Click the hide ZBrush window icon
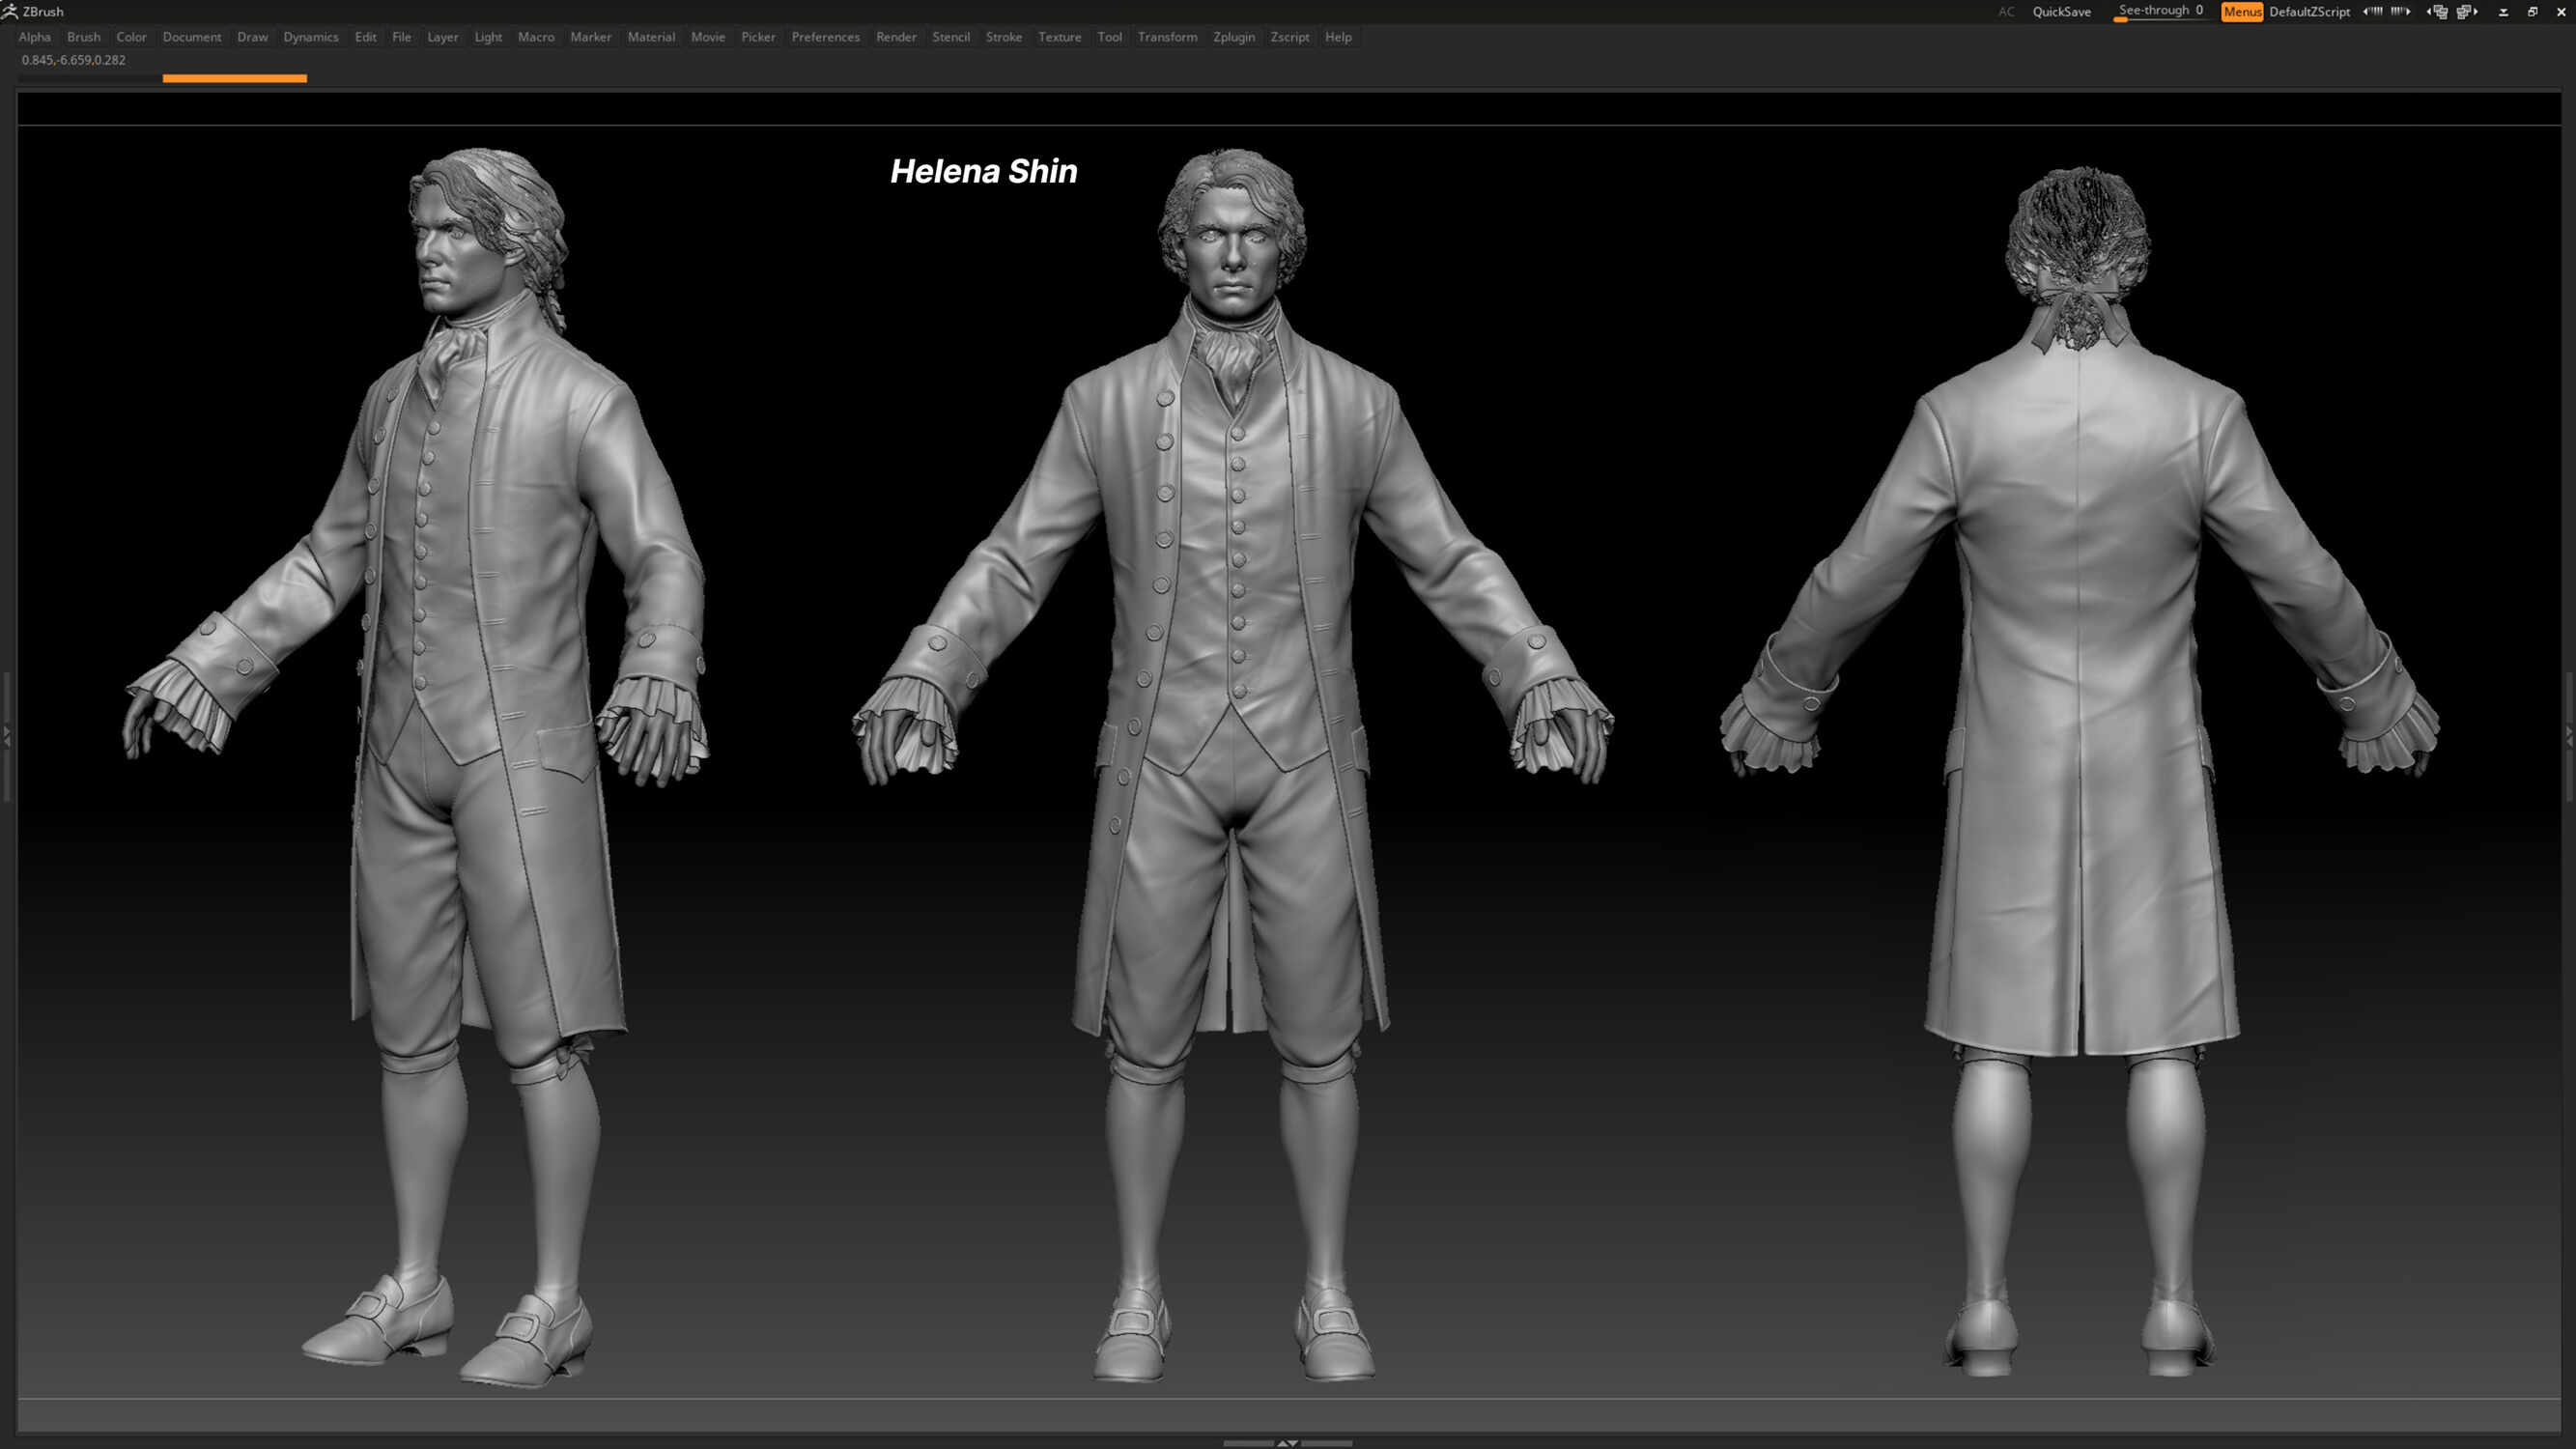This screenshot has height=1449, width=2576. [2503, 12]
